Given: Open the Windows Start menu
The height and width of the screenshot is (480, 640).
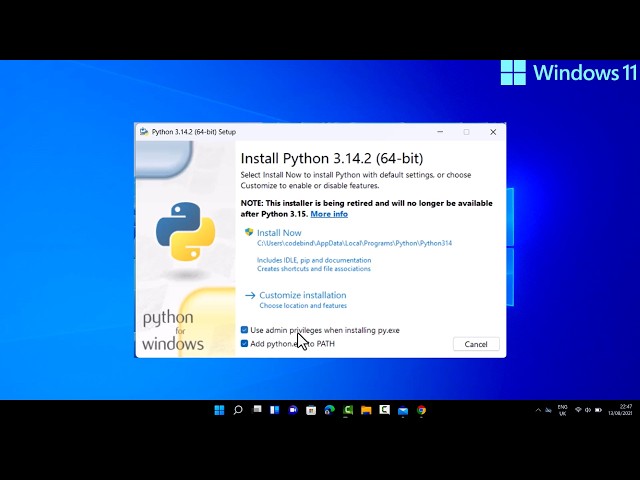Looking at the screenshot, I should pos(219,410).
